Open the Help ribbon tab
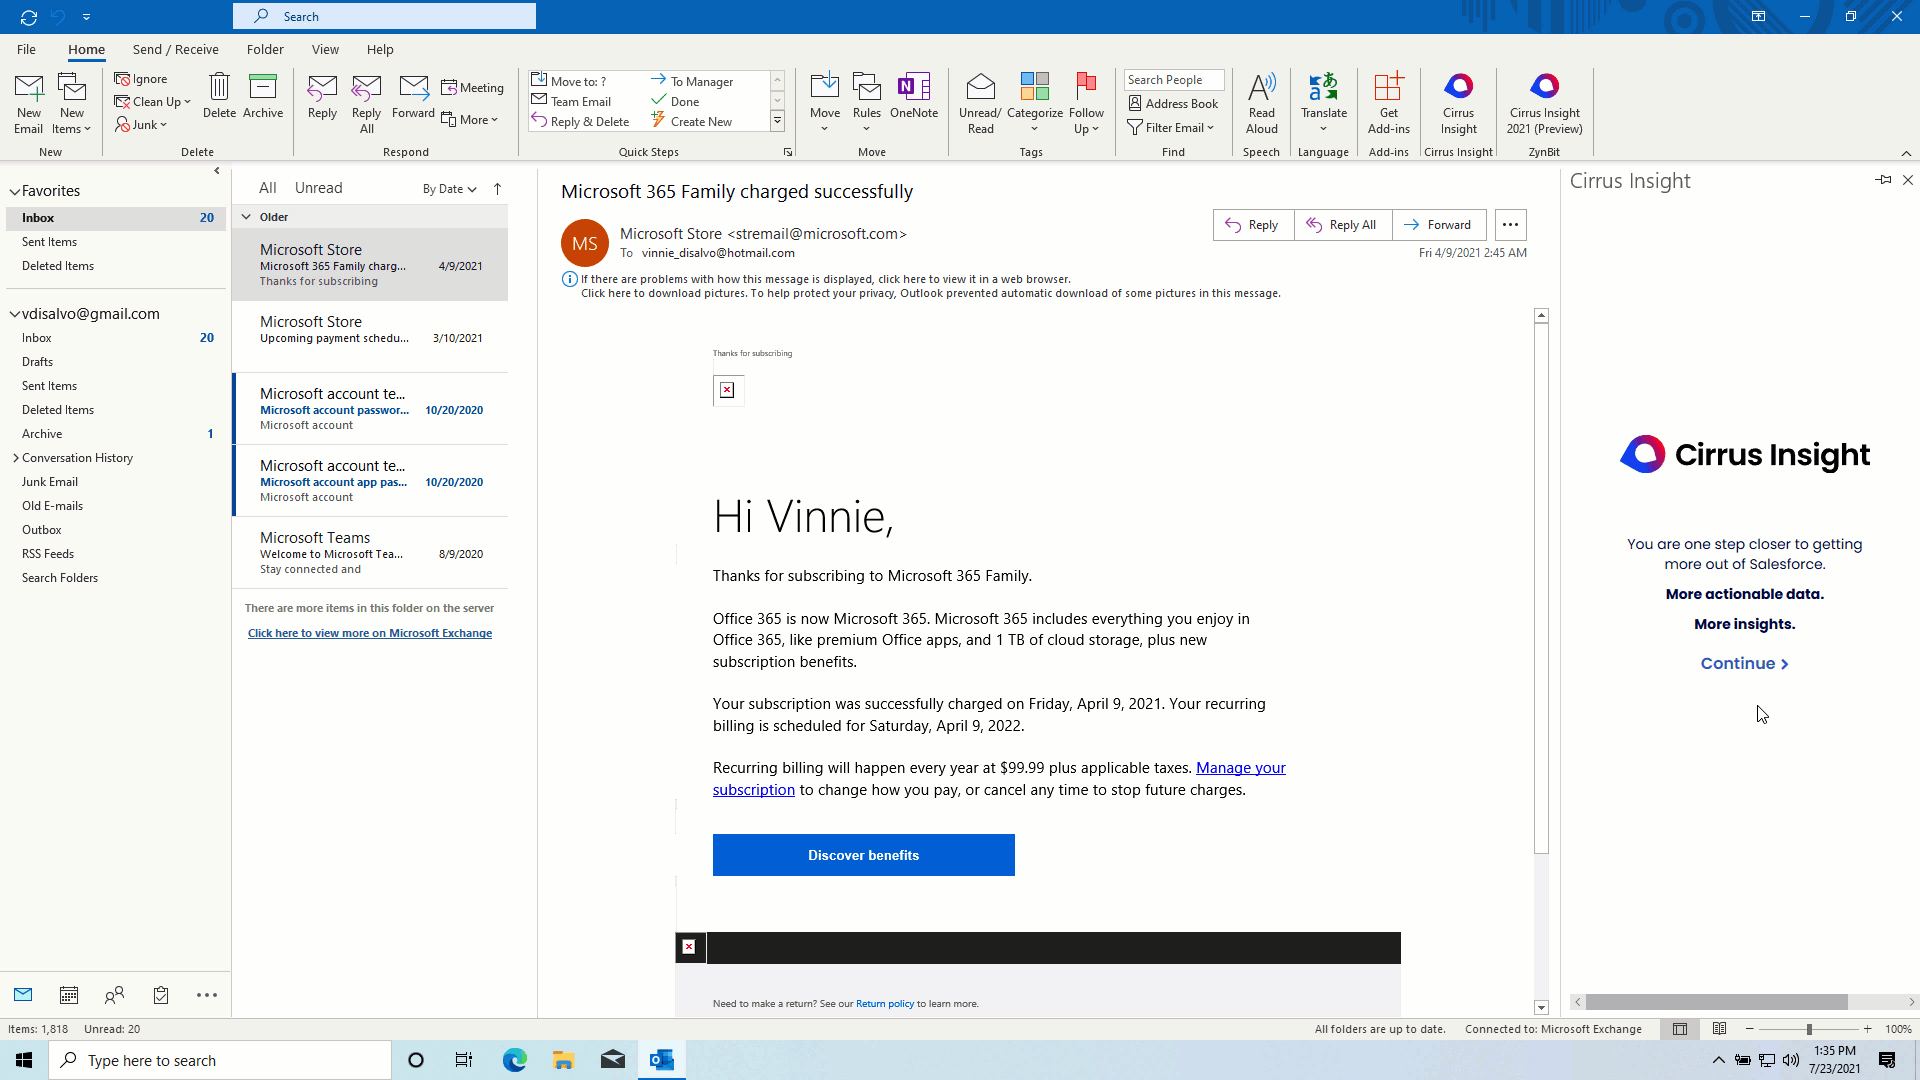 (x=380, y=49)
